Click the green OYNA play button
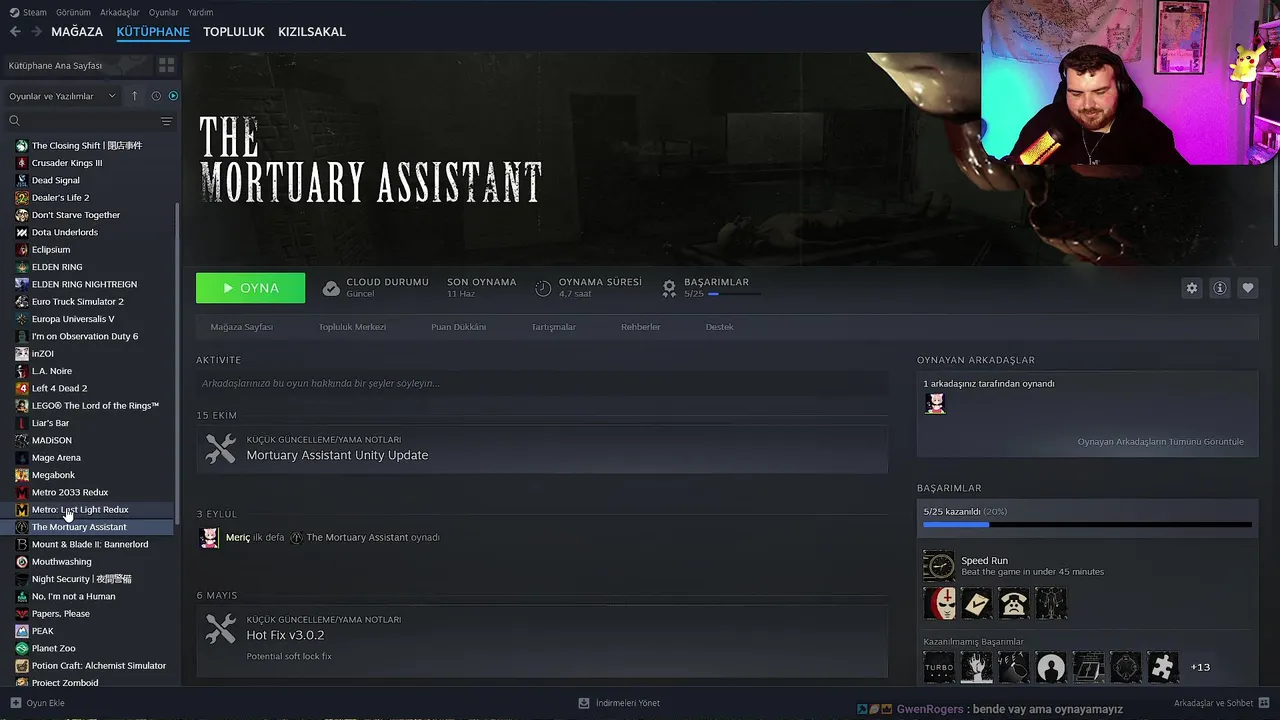The width and height of the screenshot is (1280, 720). click(x=251, y=288)
